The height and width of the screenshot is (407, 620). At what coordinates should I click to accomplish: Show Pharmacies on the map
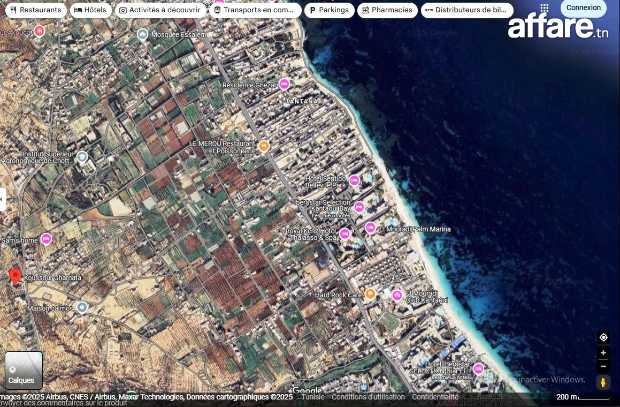387,10
